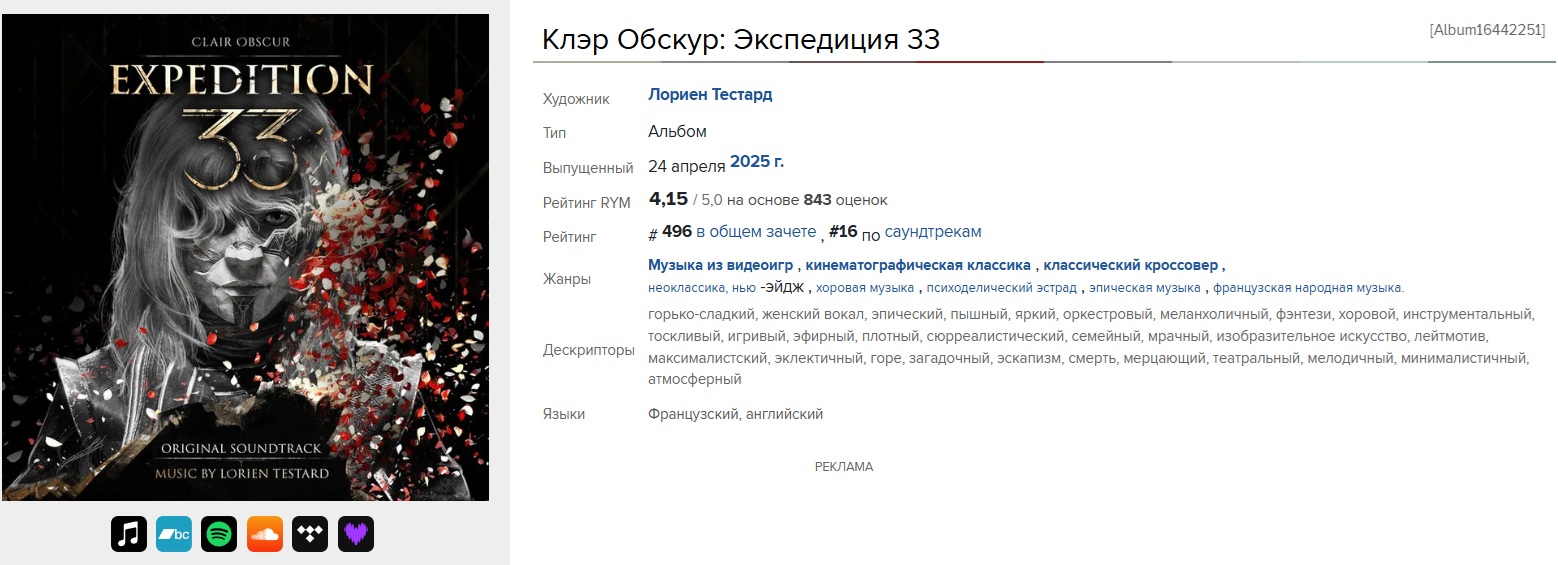Image resolution: width=1558 pixels, height=565 pixels.
Task: Open genre 'классический кроссовер'
Action: pyautogui.click(x=1131, y=265)
